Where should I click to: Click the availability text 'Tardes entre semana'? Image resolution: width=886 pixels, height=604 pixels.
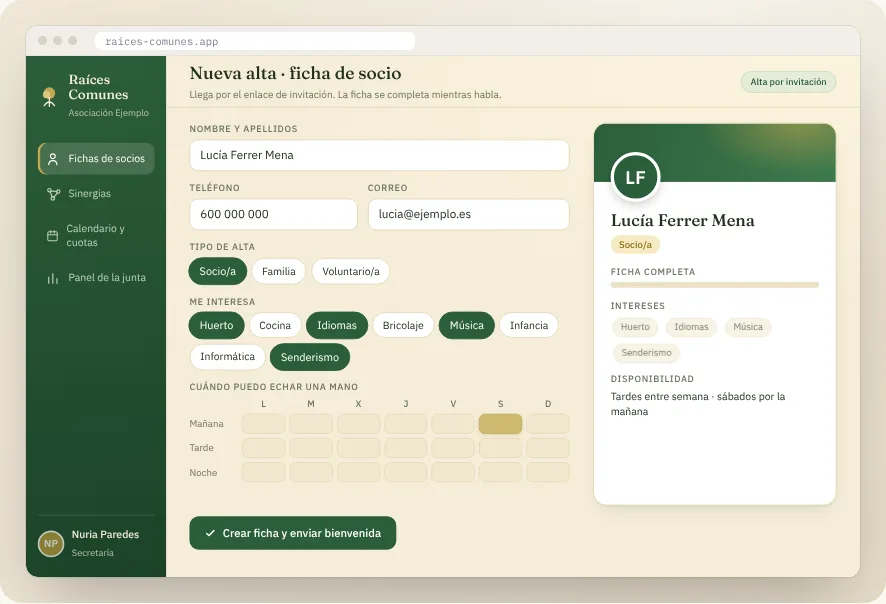tap(659, 397)
